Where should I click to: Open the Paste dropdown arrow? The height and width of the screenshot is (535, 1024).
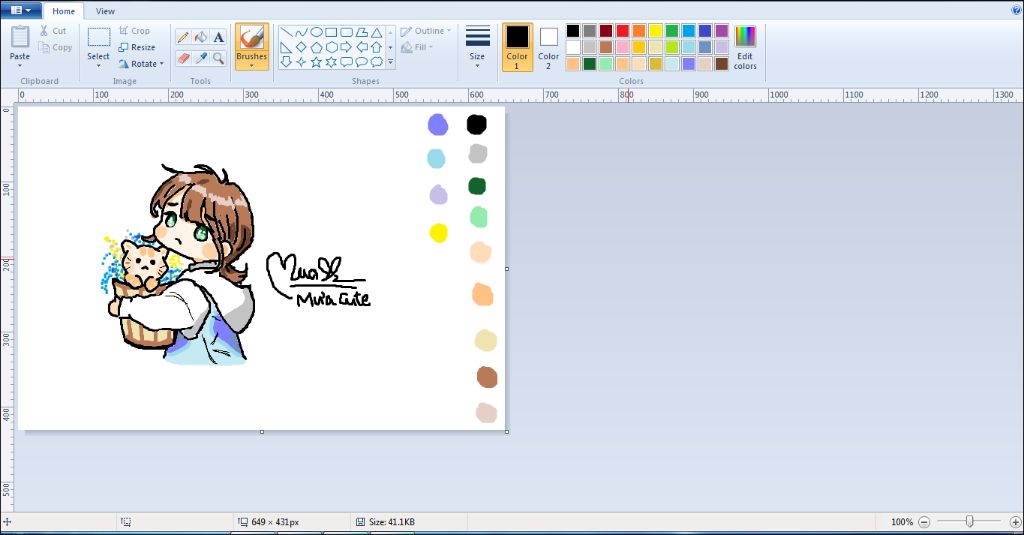click(20, 66)
